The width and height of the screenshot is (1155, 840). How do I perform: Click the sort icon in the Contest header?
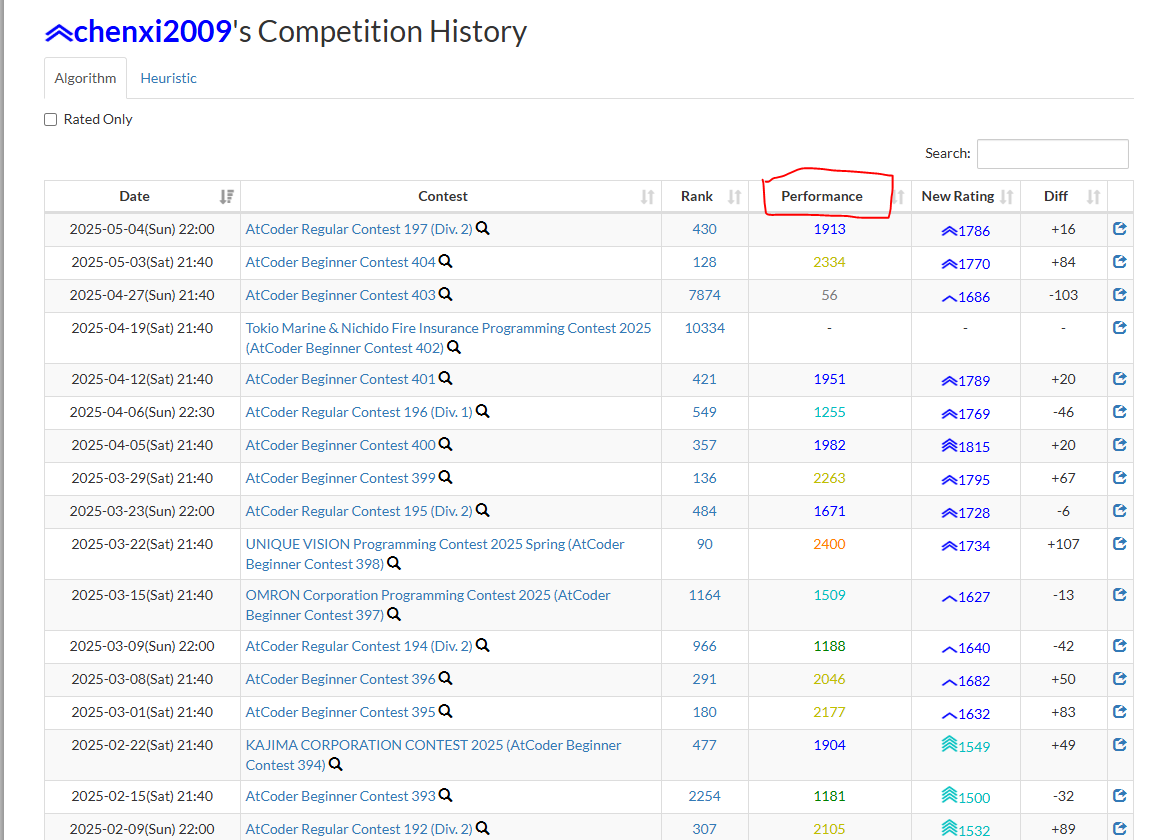(x=647, y=197)
